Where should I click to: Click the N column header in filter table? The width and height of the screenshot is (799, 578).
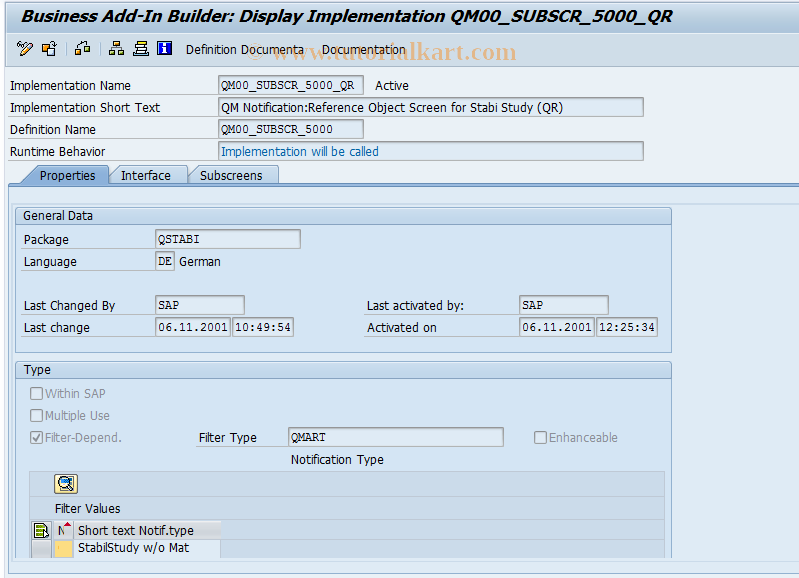point(63,531)
